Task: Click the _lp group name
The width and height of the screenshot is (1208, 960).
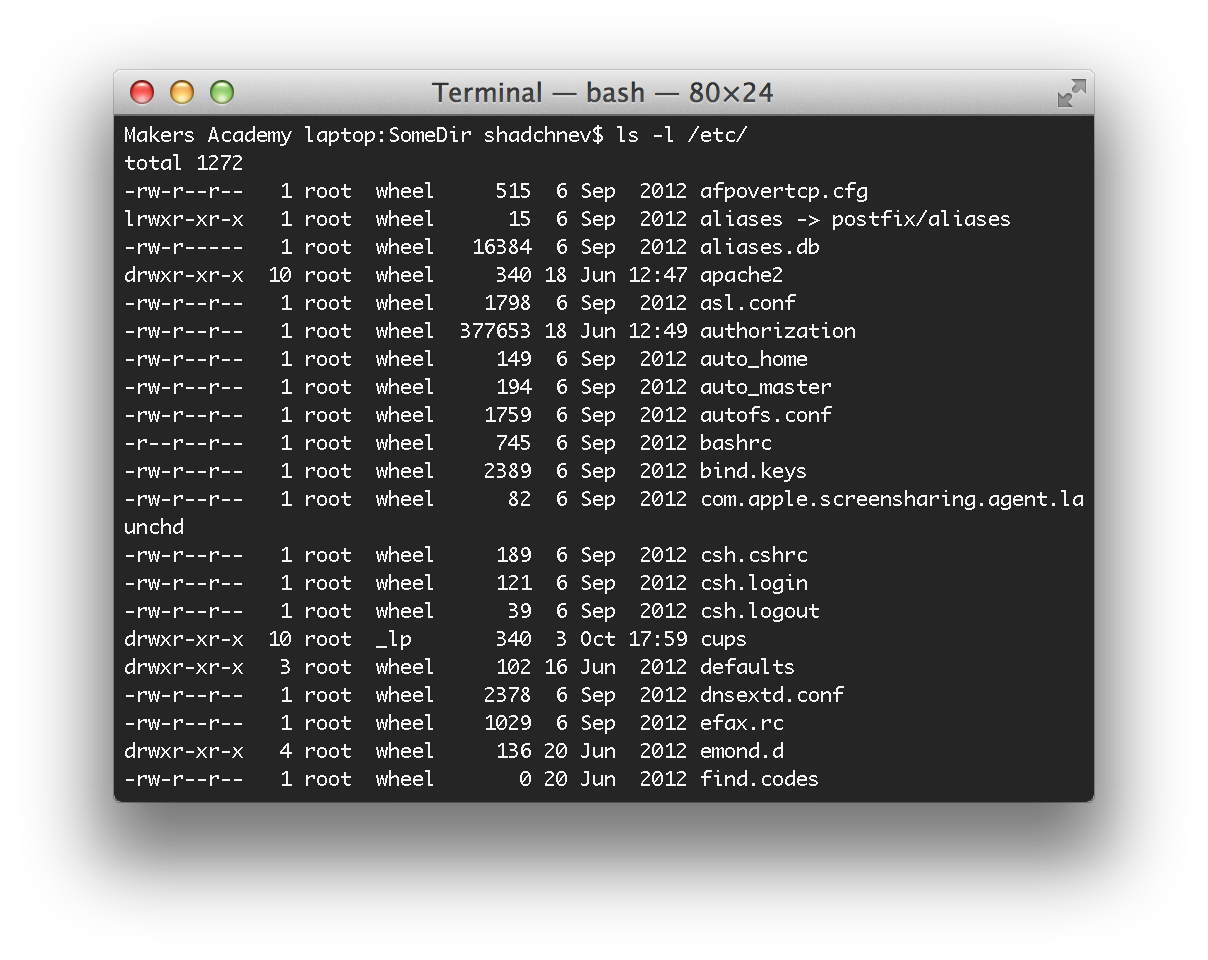Action: point(393,639)
